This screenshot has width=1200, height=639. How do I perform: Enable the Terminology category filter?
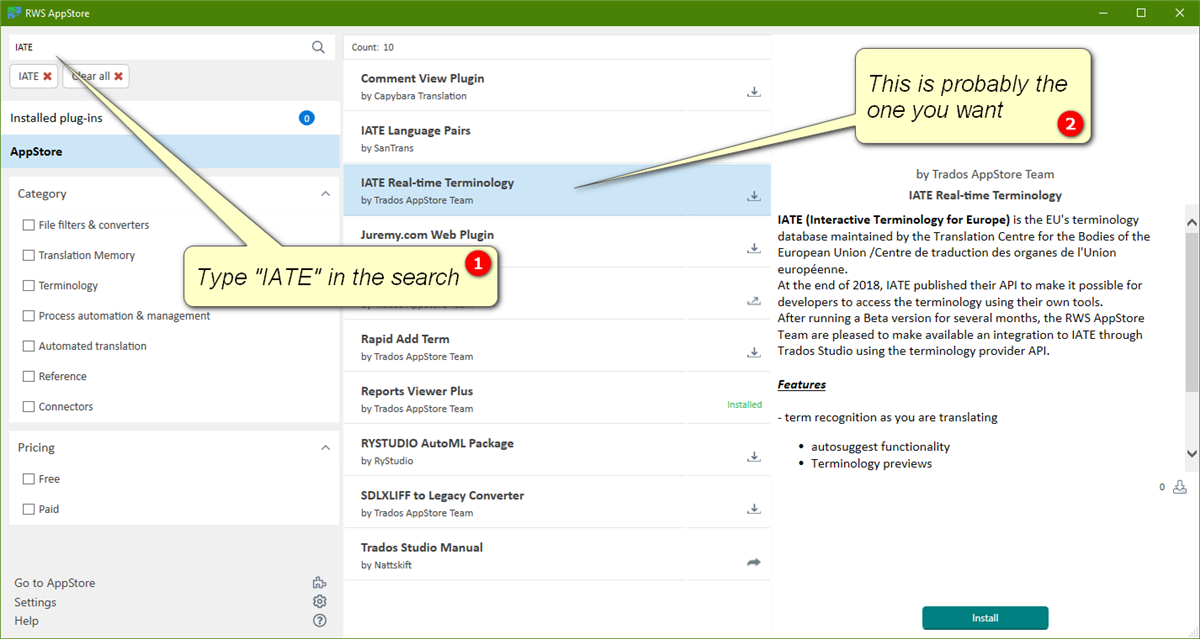(x=29, y=285)
